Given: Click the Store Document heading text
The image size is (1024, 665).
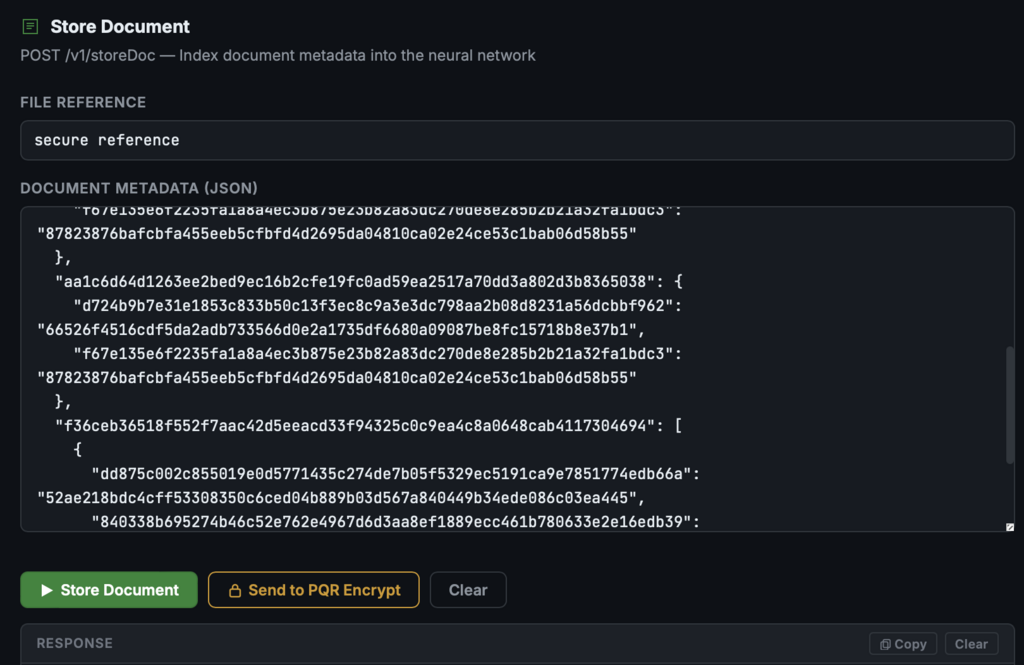Looking at the screenshot, I should pyautogui.click(x=120, y=27).
